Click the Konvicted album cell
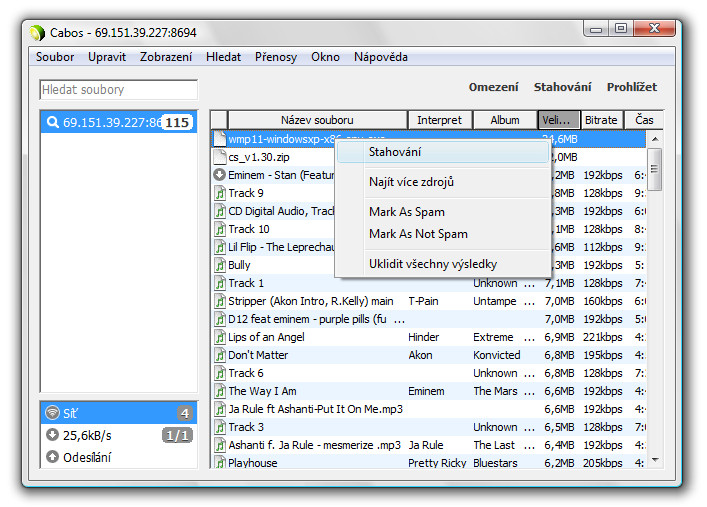The width and height of the screenshot is (707, 507). pyautogui.click(x=496, y=355)
